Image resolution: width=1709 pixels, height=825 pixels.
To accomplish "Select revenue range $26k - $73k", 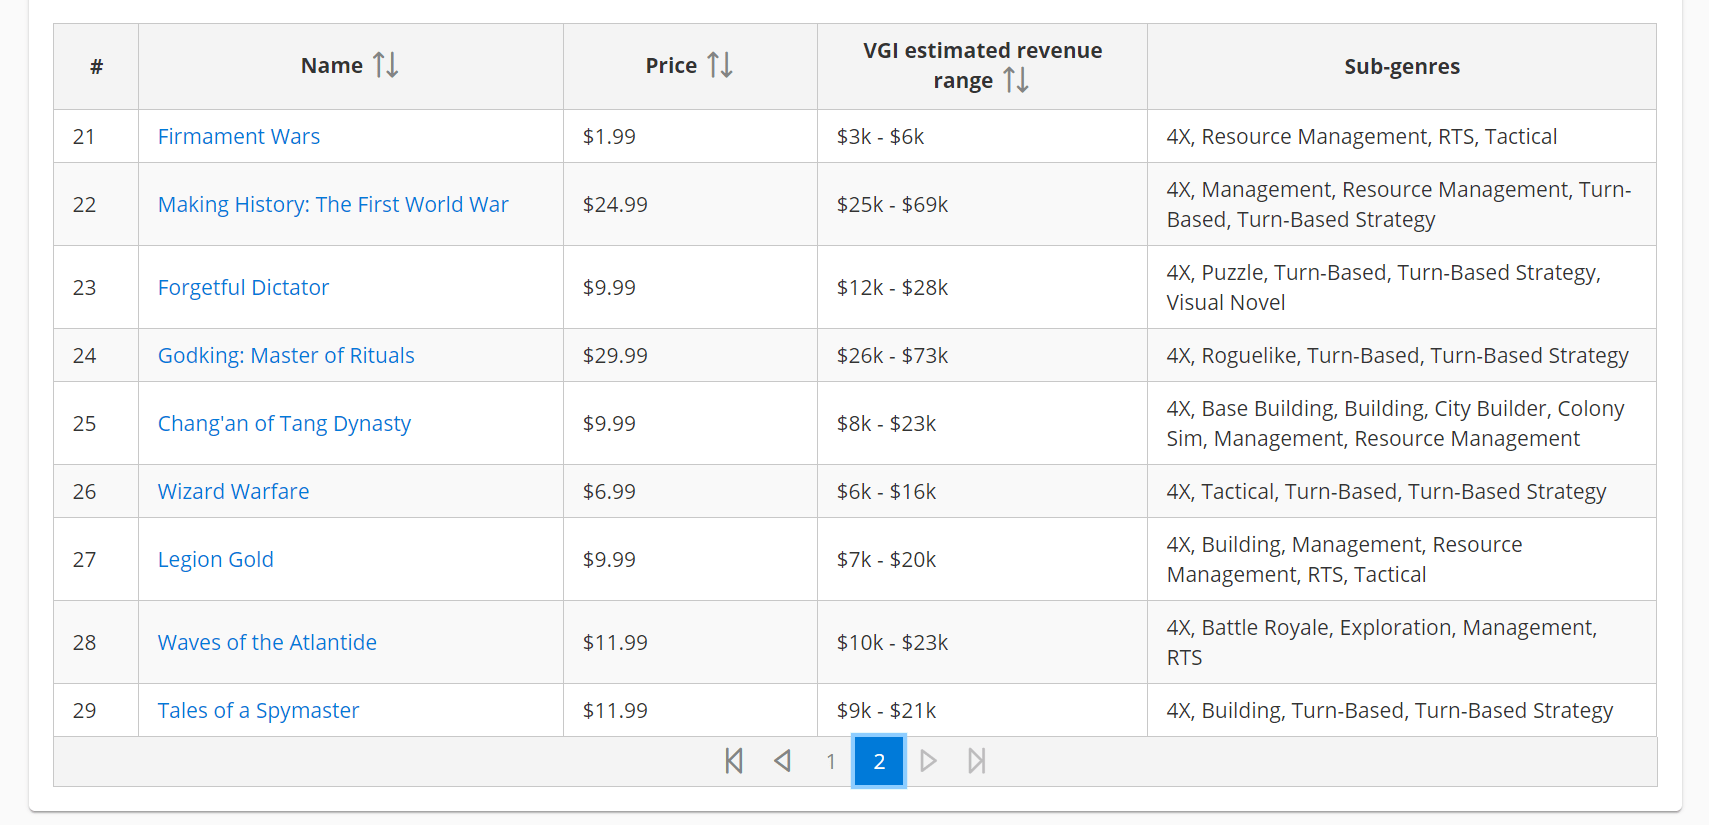I will pyautogui.click(x=892, y=355).
